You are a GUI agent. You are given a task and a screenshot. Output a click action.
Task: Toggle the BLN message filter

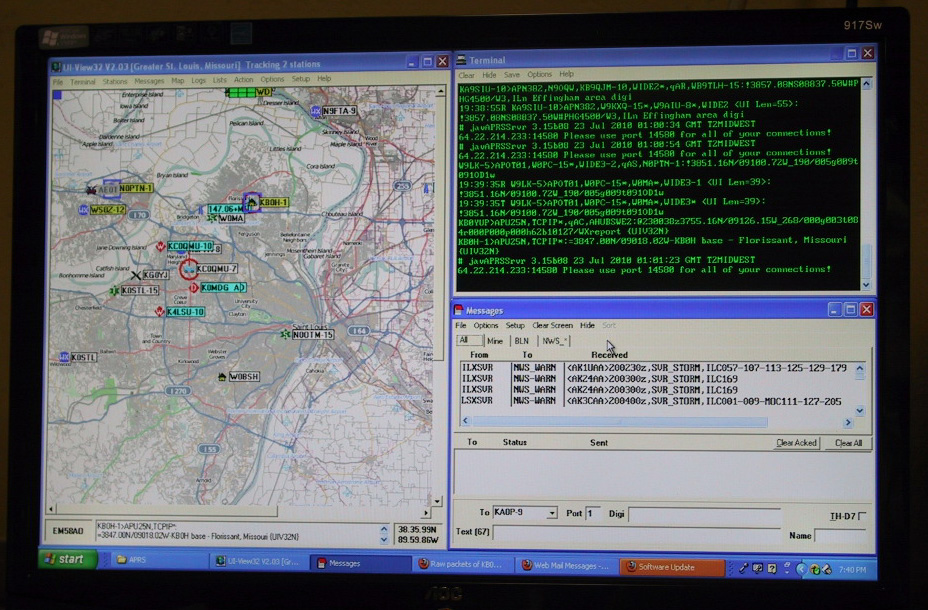[522, 341]
